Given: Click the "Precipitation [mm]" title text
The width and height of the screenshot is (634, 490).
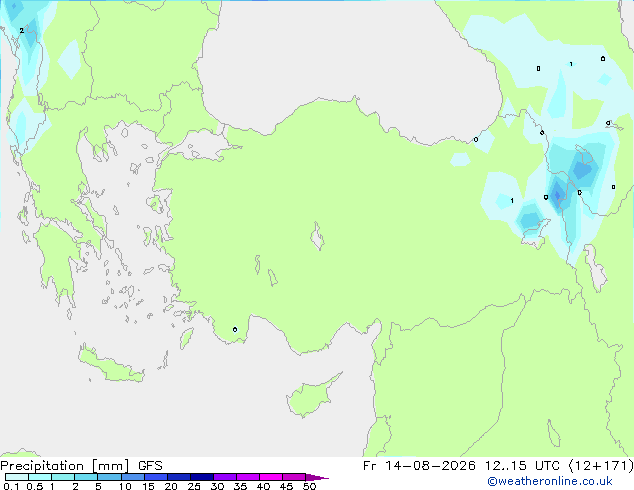Looking at the screenshot, I should pos(65,466).
